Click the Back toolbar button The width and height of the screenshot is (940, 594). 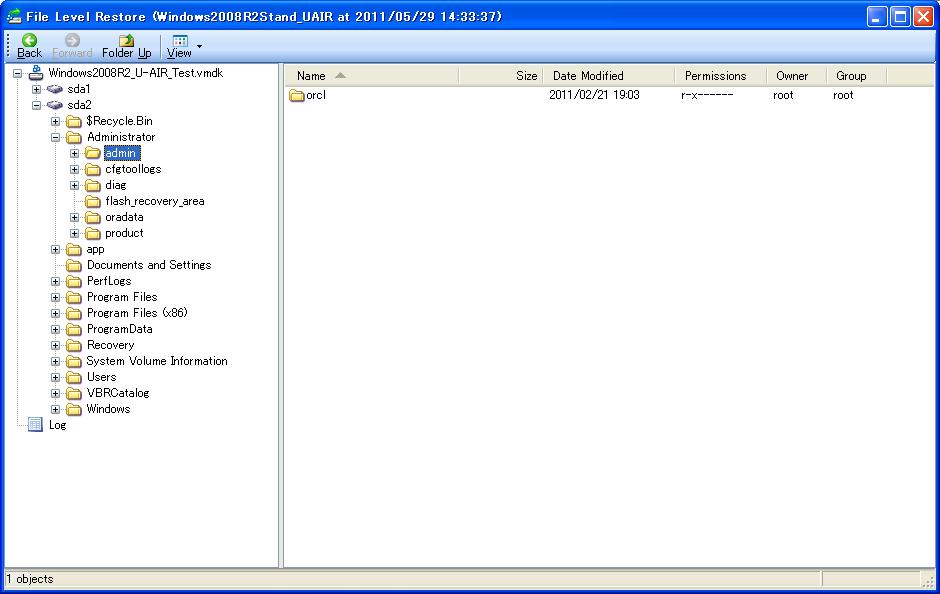[29, 46]
